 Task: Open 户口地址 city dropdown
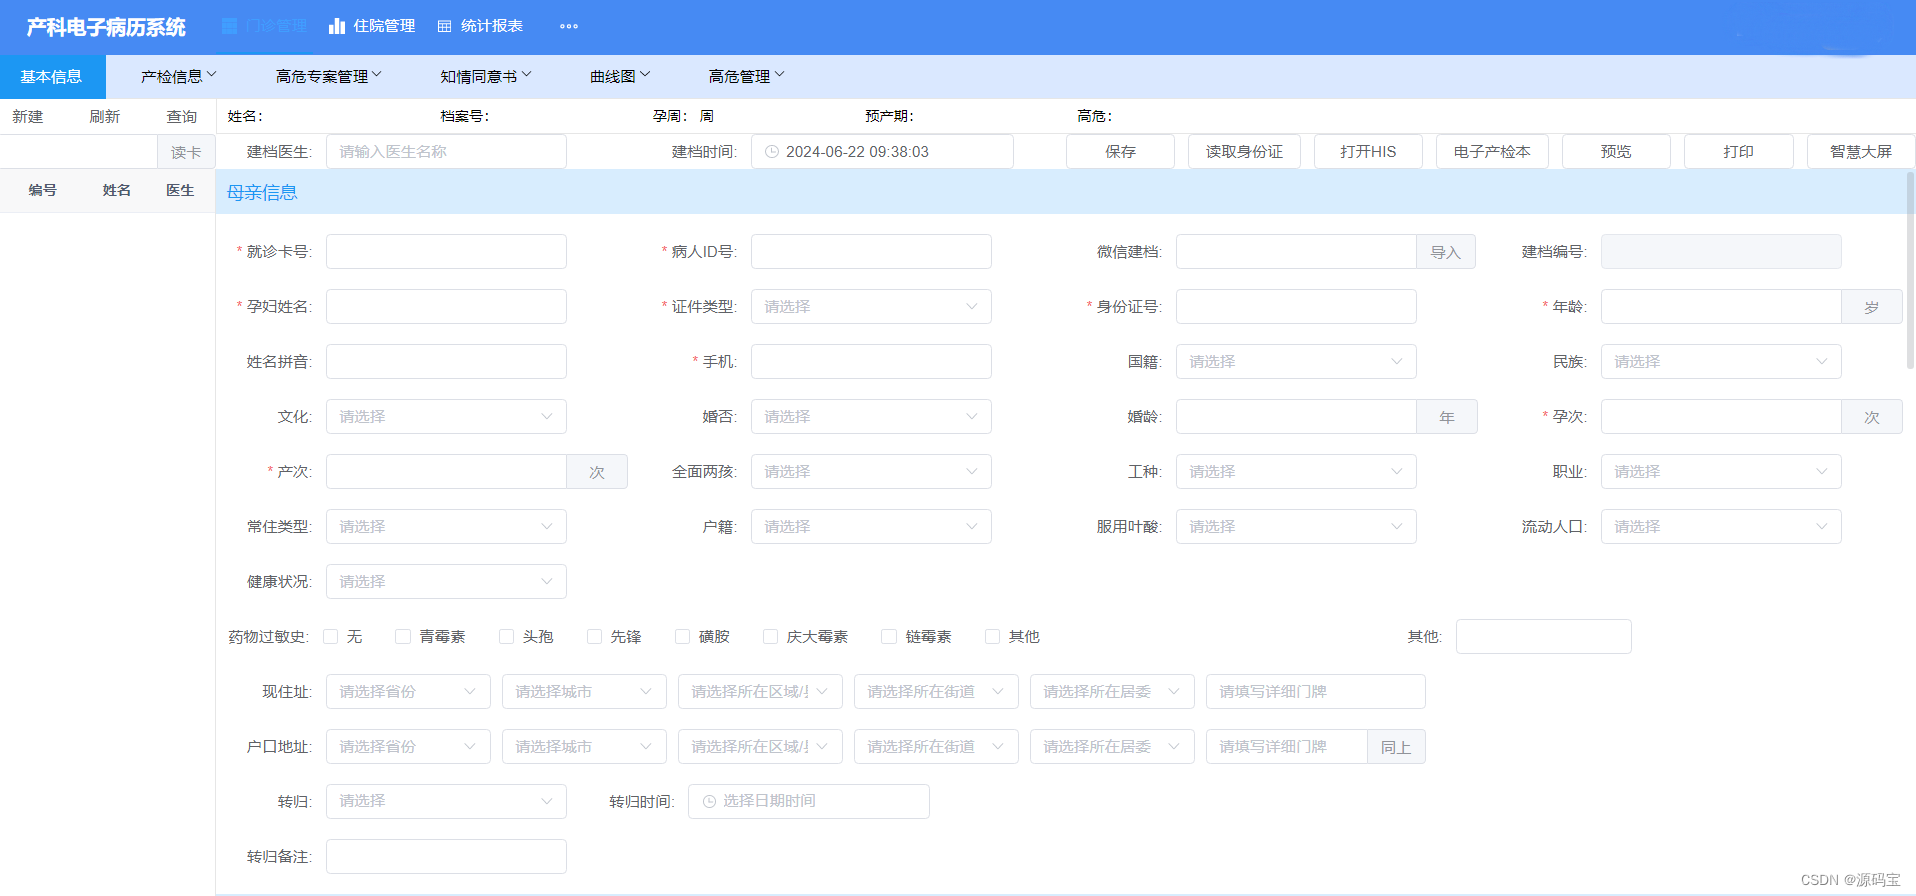[x=584, y=747]
